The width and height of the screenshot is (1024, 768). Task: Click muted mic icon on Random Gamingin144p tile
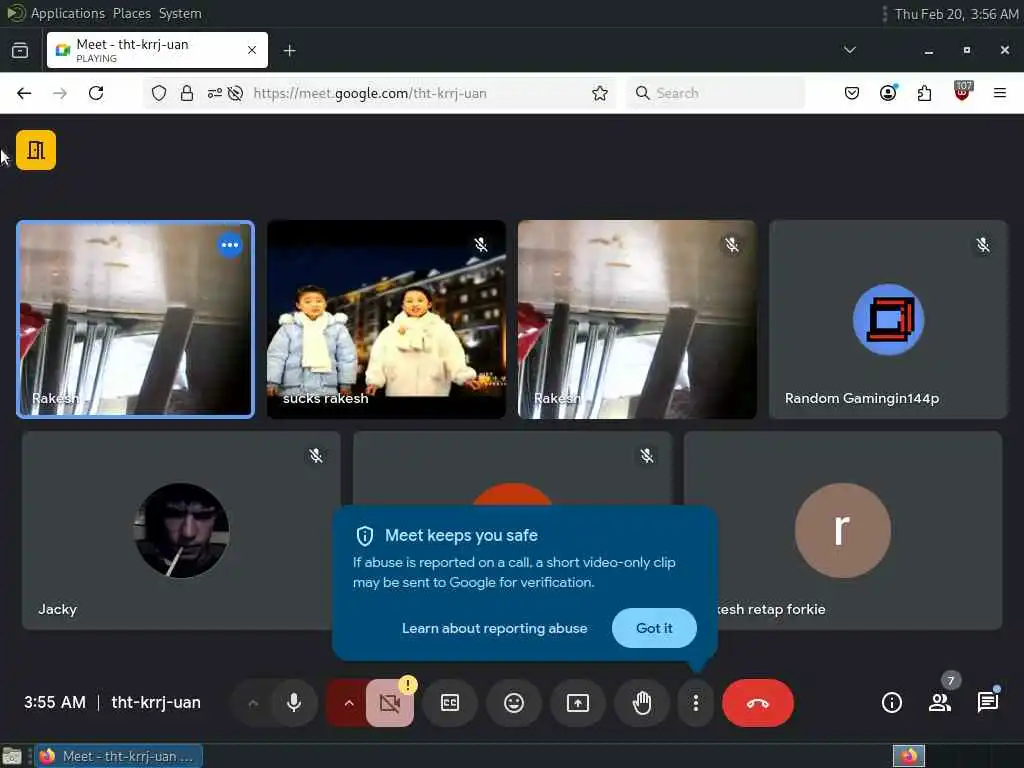point(983,245)
